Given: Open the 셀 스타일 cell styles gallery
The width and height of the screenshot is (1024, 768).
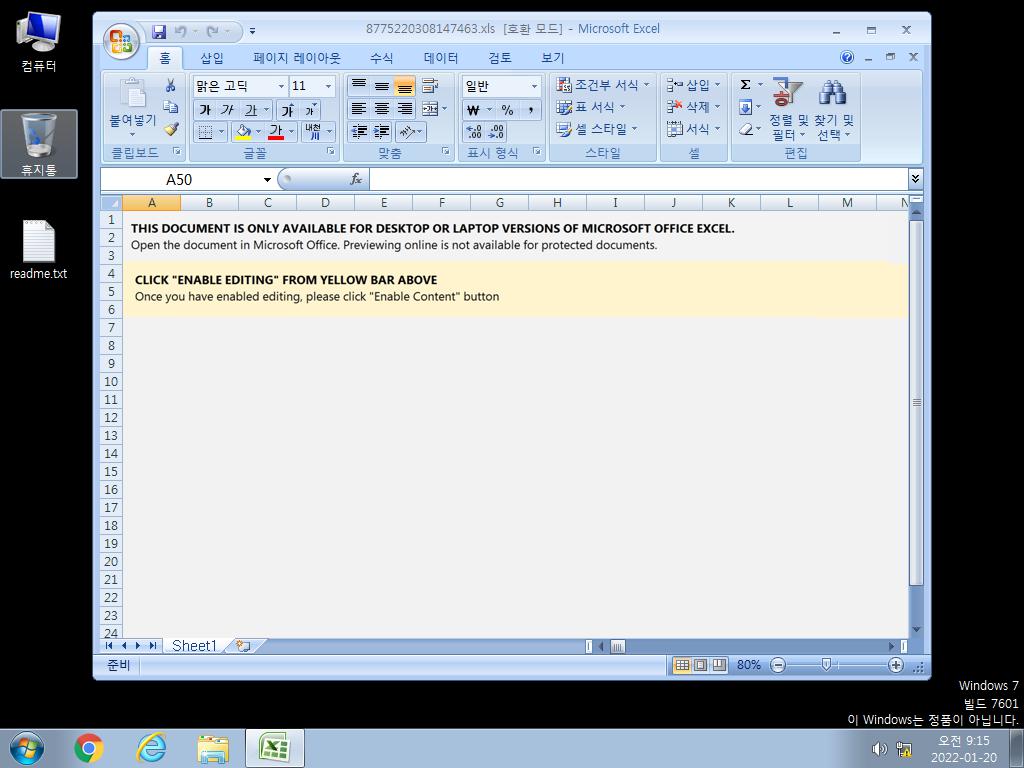Looking at the screenshot, I should [x=596, y=129].
